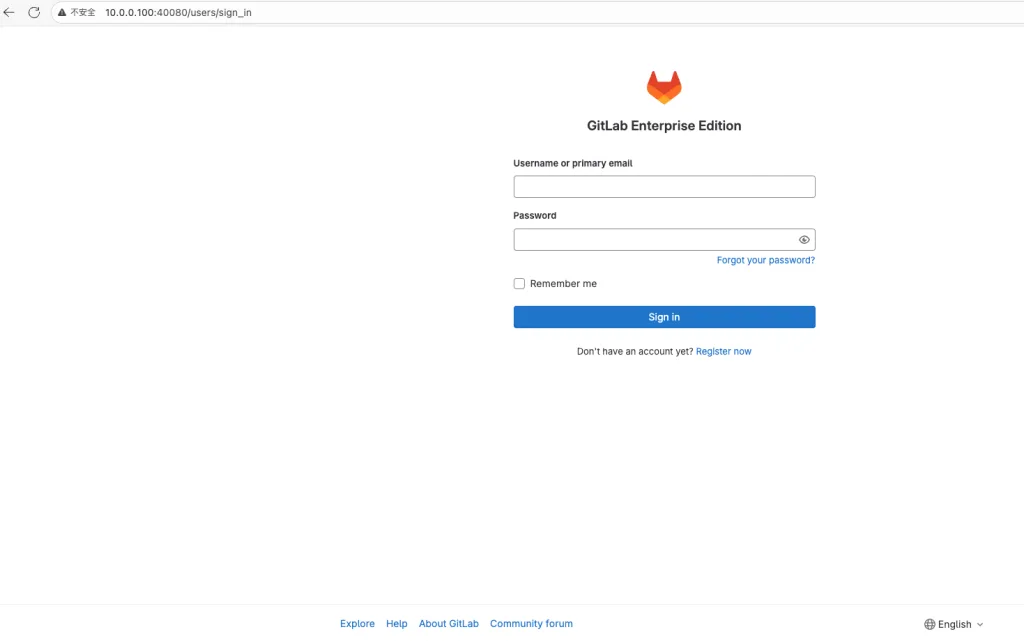Click the browser back arrow
Screen dimensions: 1024x641
tap(11, 12)
